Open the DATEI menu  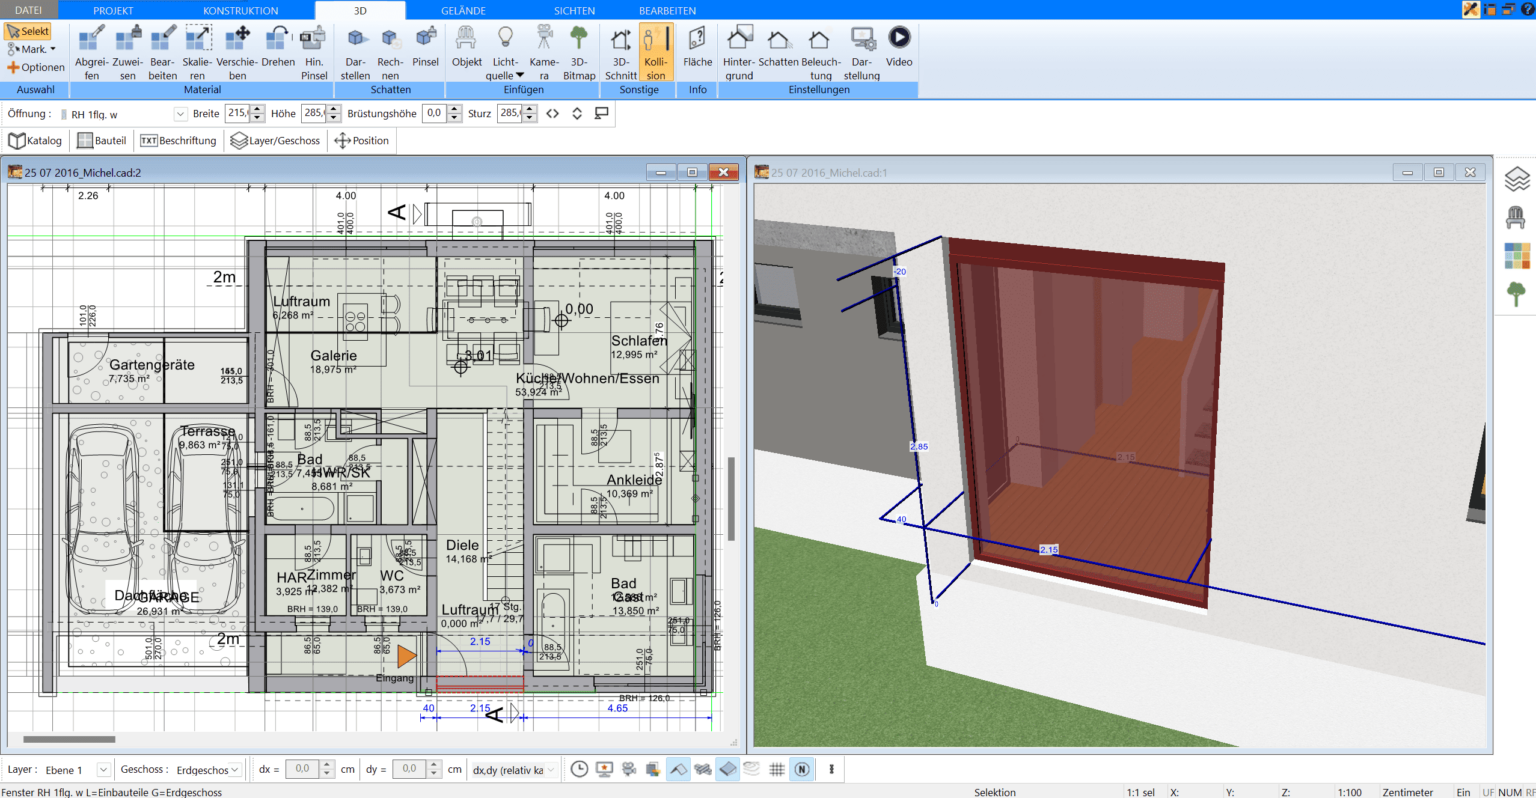pyautogui.click(x=29, y=10)
